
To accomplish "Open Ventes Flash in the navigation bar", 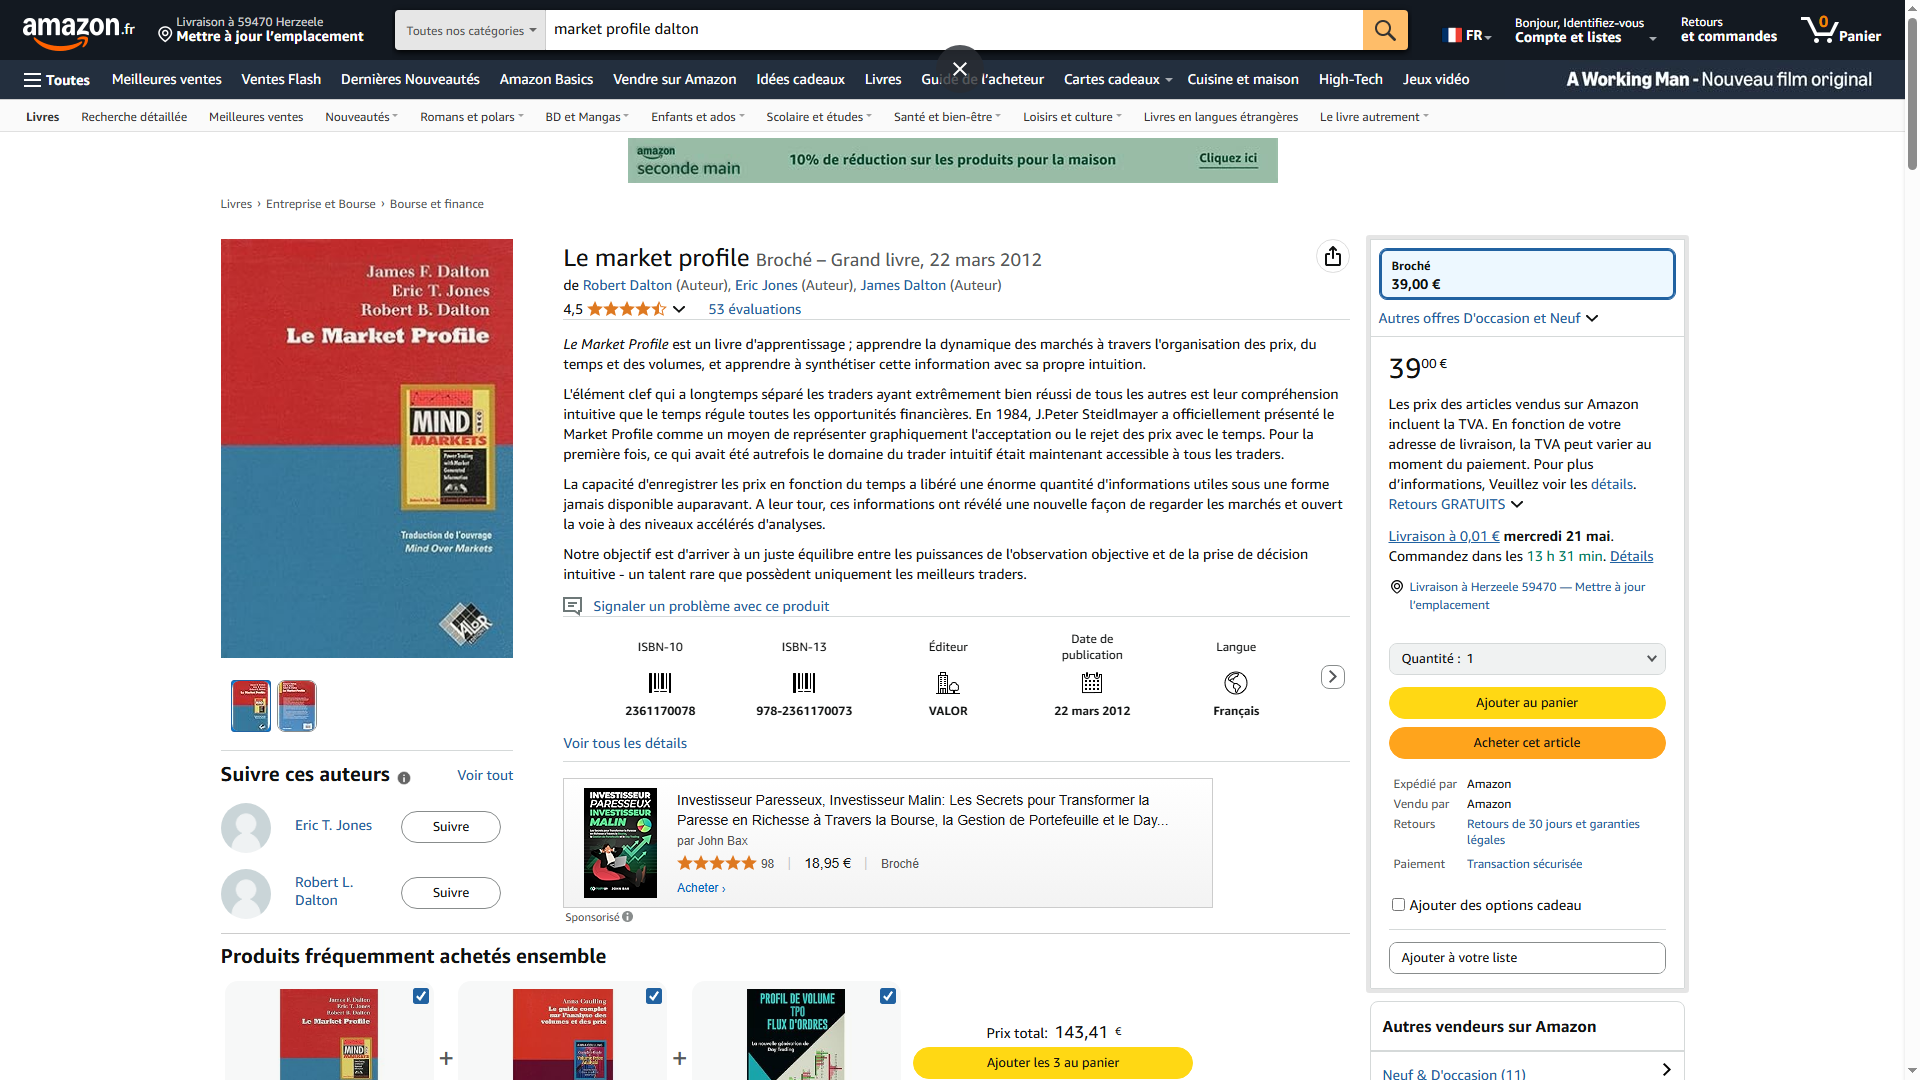I will (x=281, y=79).
